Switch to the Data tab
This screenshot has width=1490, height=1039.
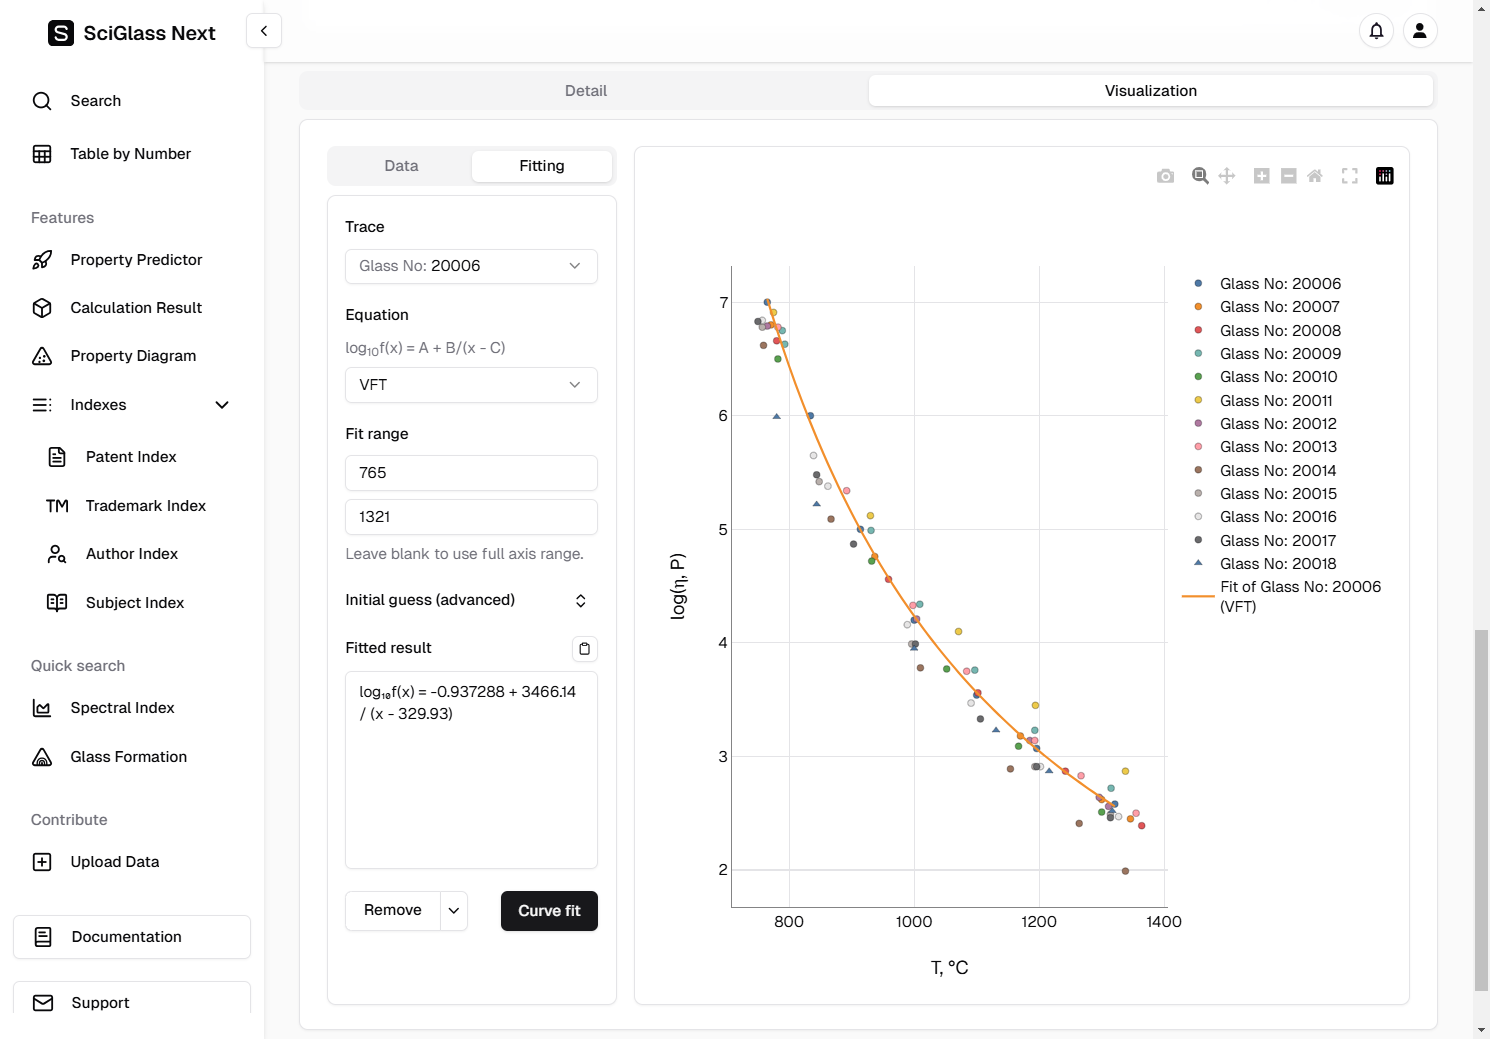click(x=401, y=166)
